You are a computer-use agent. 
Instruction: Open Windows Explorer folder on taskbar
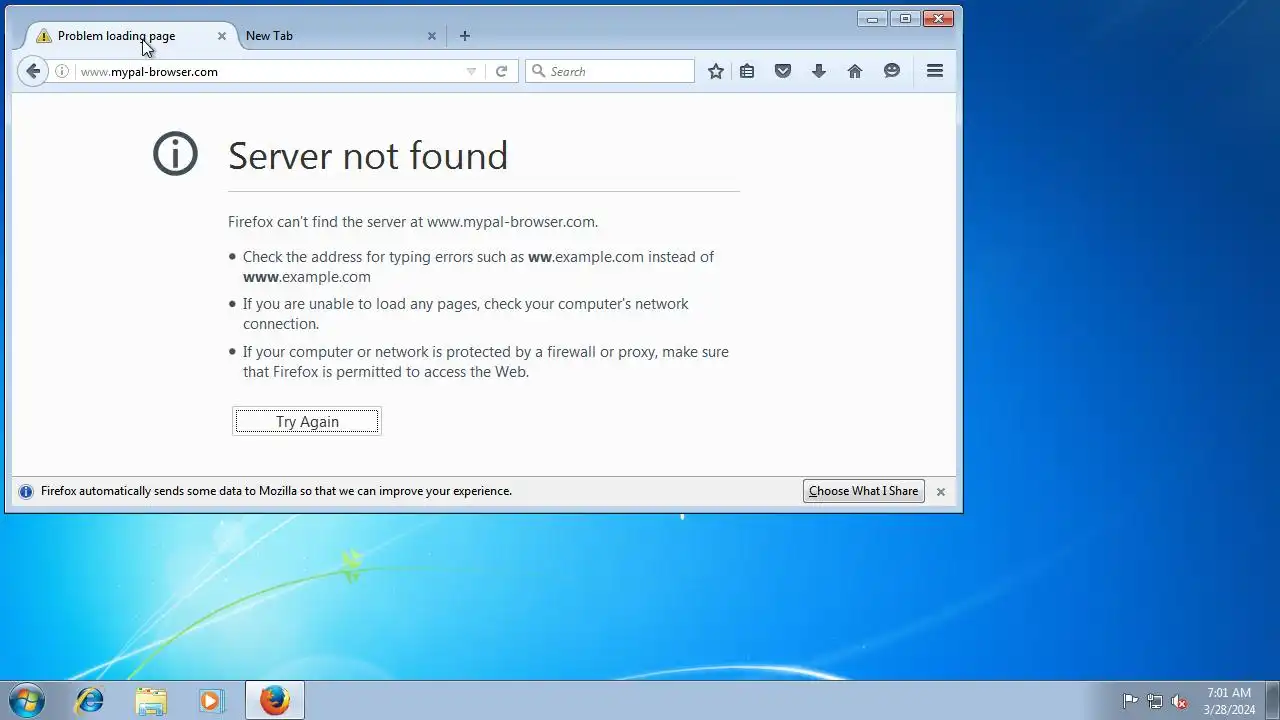point(151,700)
